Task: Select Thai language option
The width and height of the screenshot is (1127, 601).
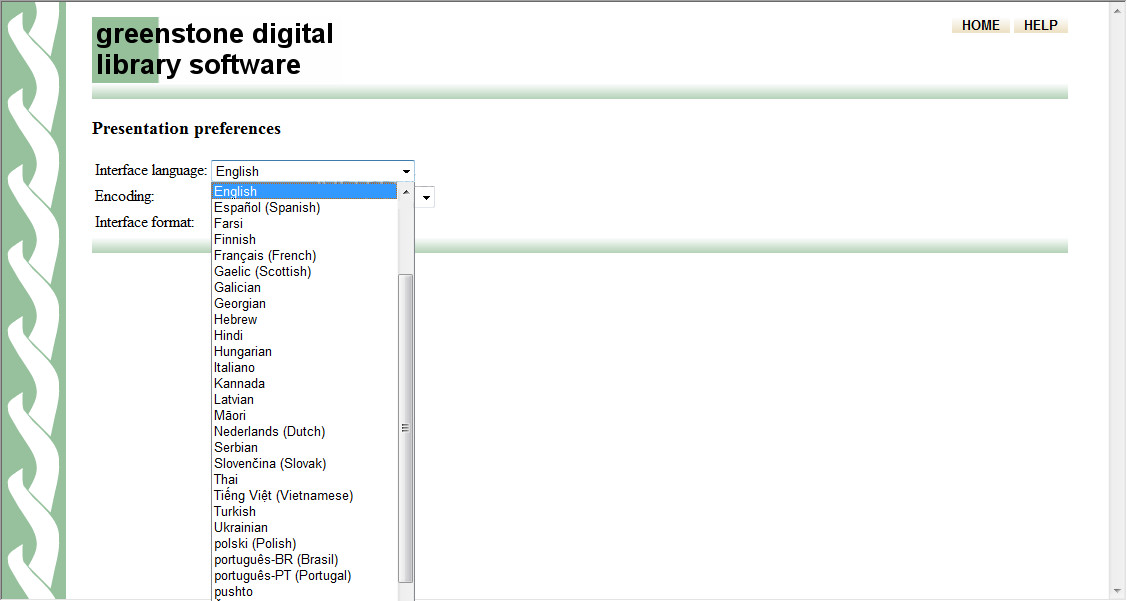Action: [x=305, y=479]
